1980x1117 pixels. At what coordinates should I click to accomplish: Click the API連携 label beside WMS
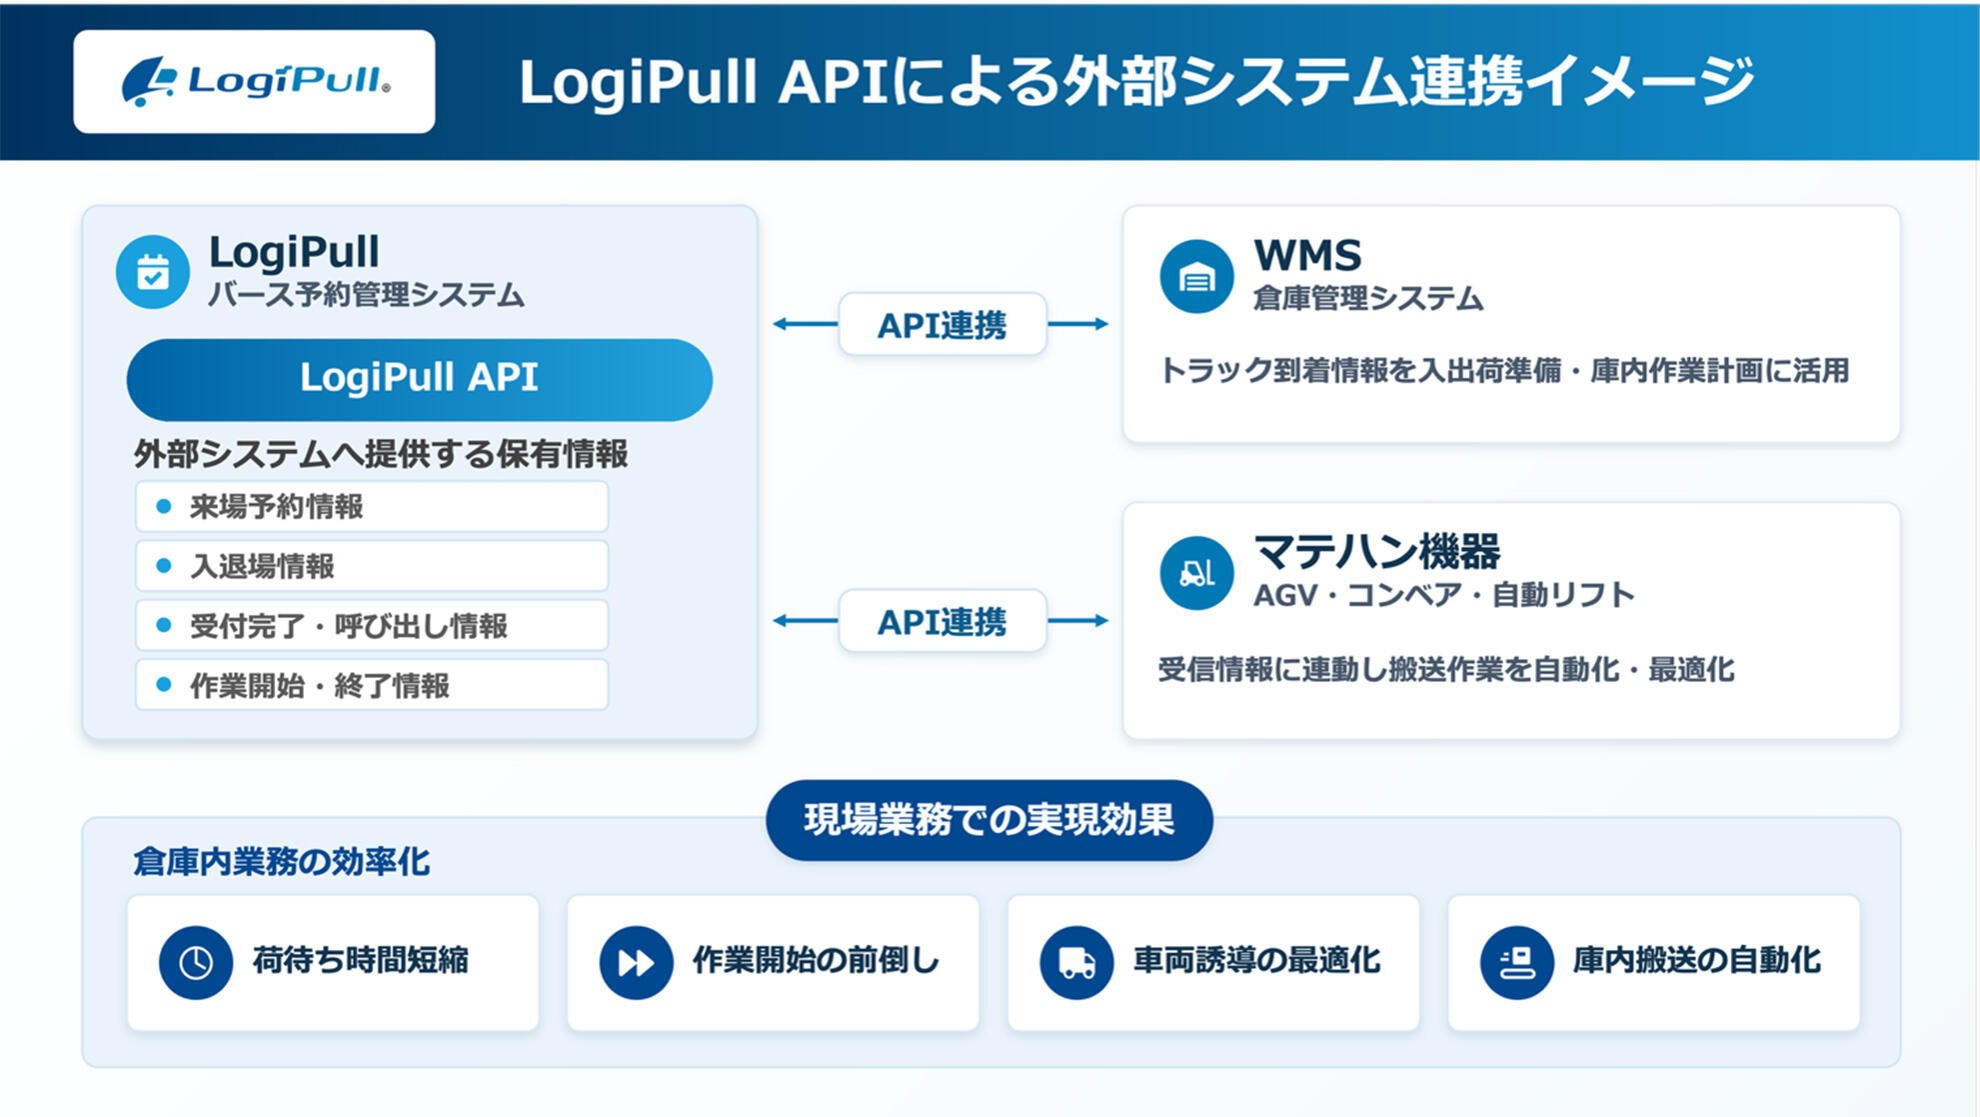(x=942, y=324)
